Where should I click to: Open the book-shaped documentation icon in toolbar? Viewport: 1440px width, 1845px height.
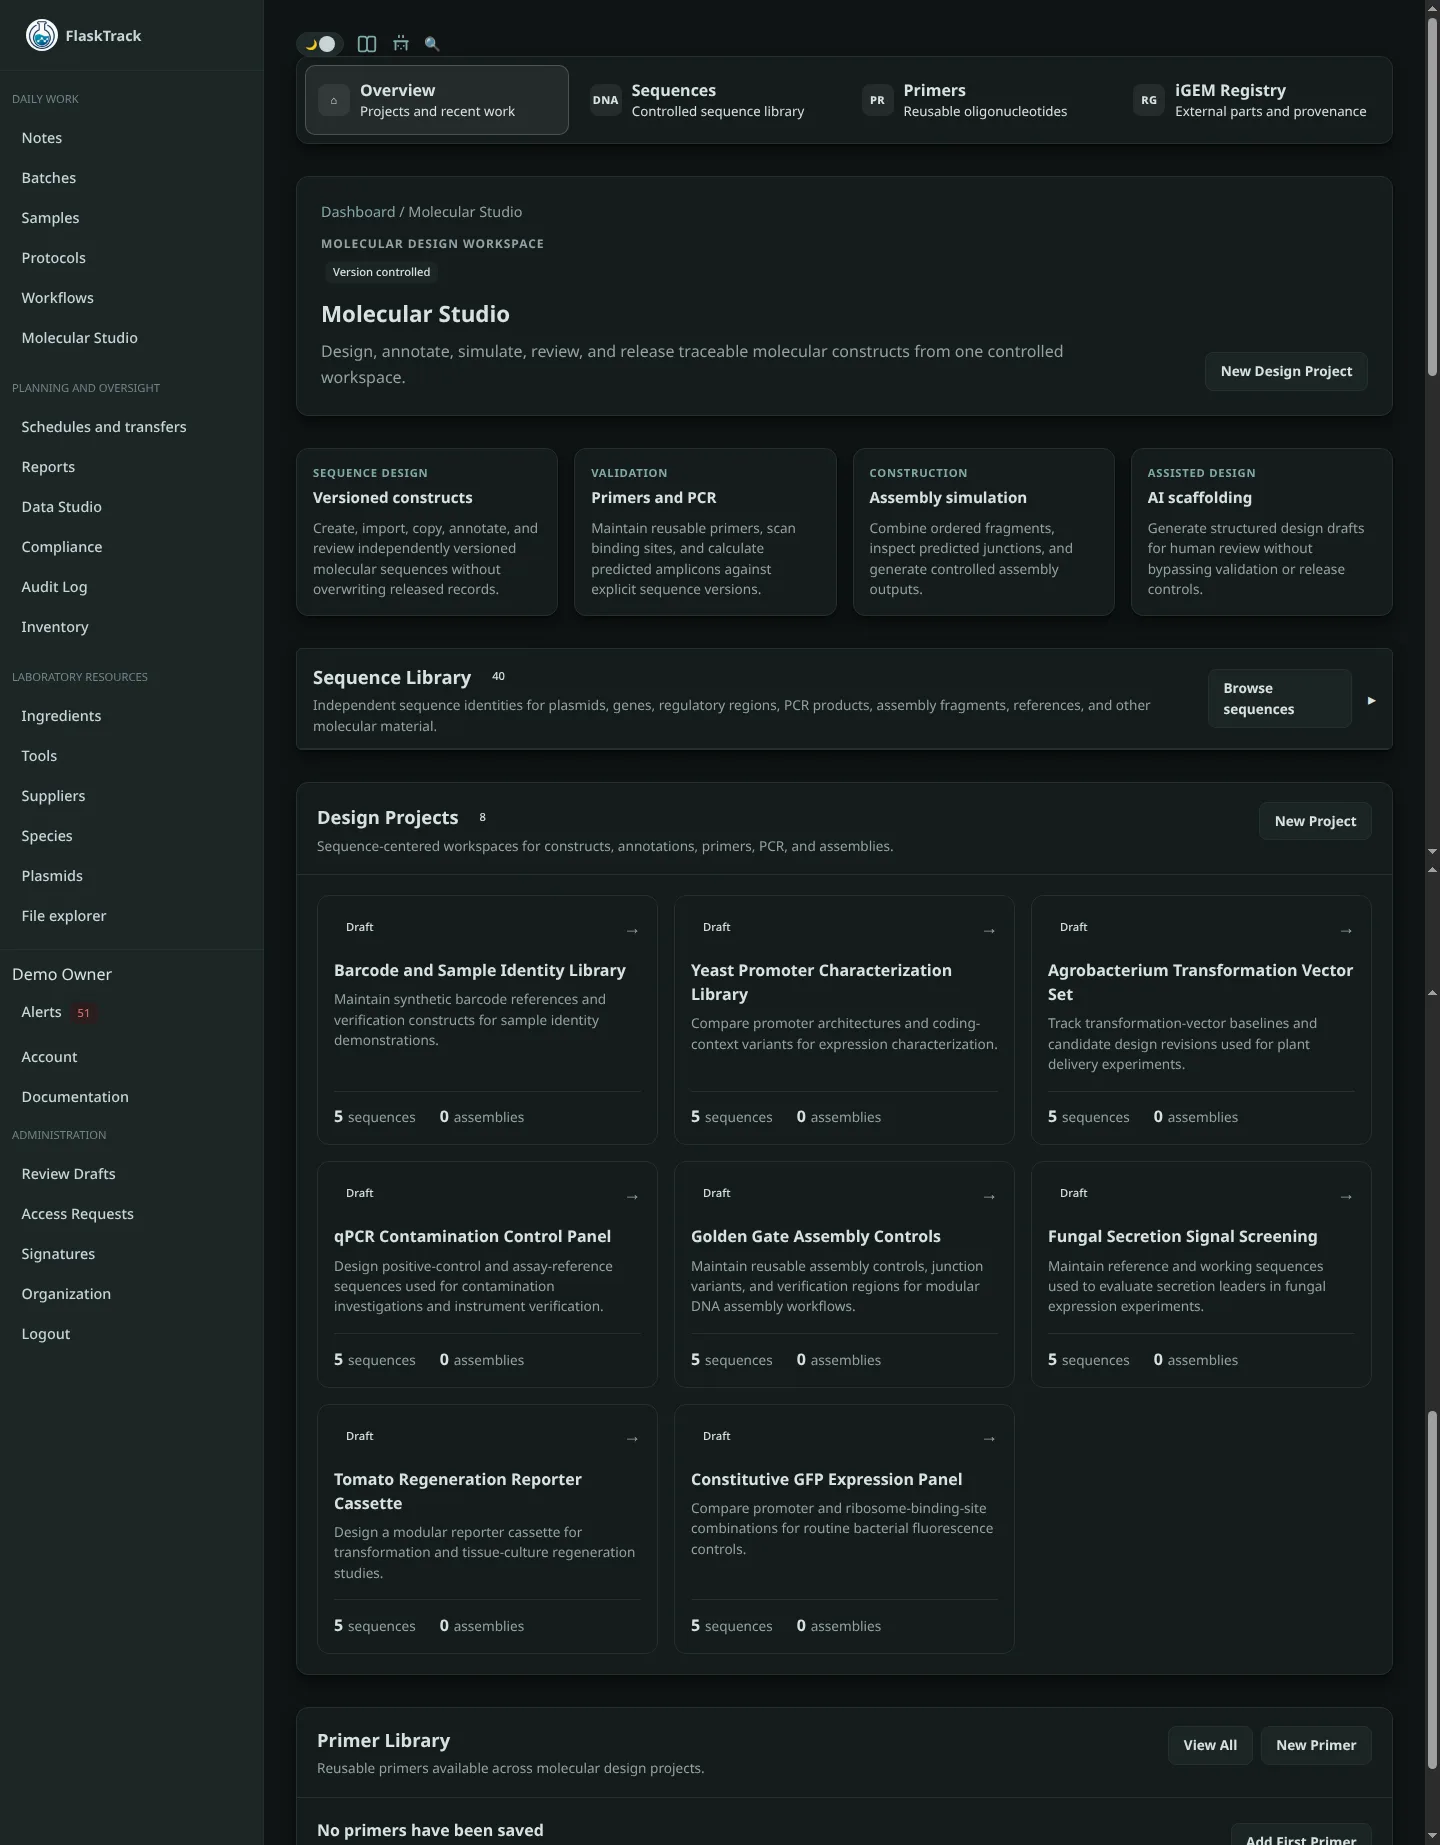click(367, 44)
